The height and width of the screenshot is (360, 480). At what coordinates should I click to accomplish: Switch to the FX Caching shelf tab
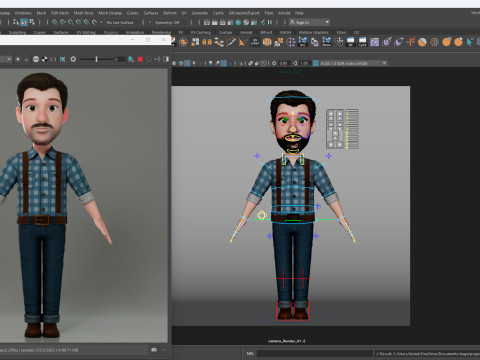click(201, 33)
